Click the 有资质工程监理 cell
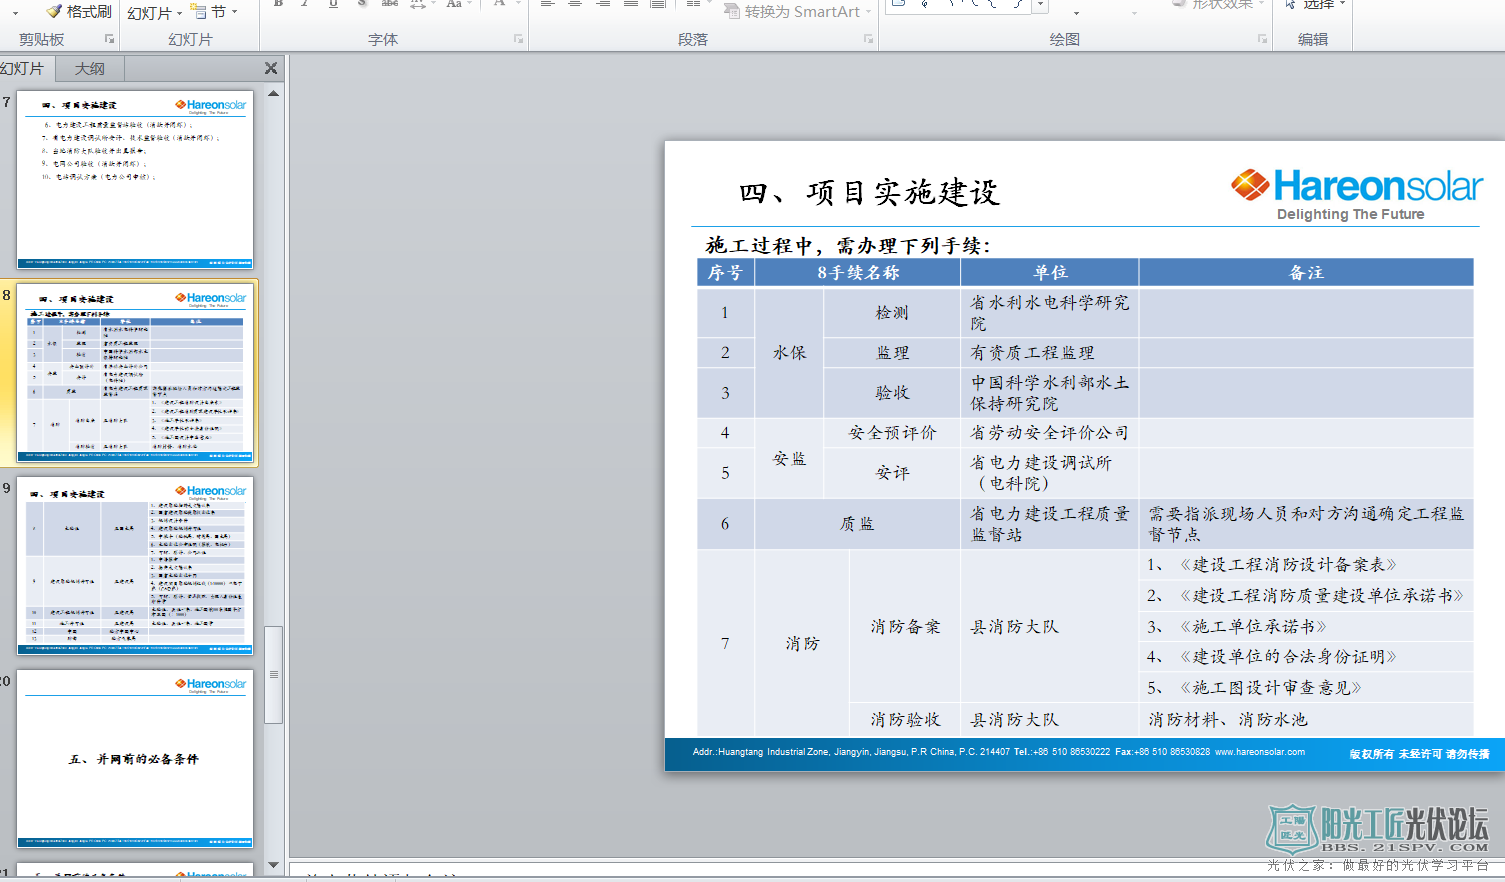 [1049, 353]
